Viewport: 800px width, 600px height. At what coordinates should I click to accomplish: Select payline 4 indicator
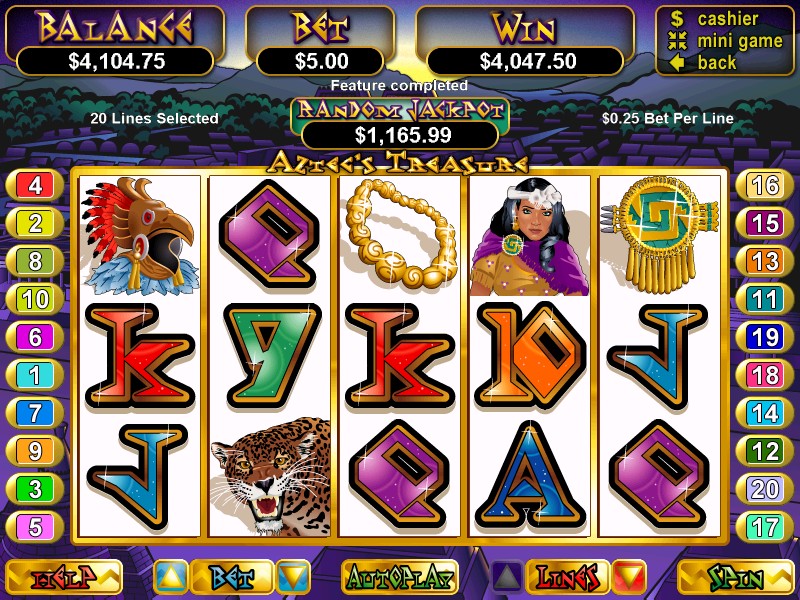[x=35, y=185]
